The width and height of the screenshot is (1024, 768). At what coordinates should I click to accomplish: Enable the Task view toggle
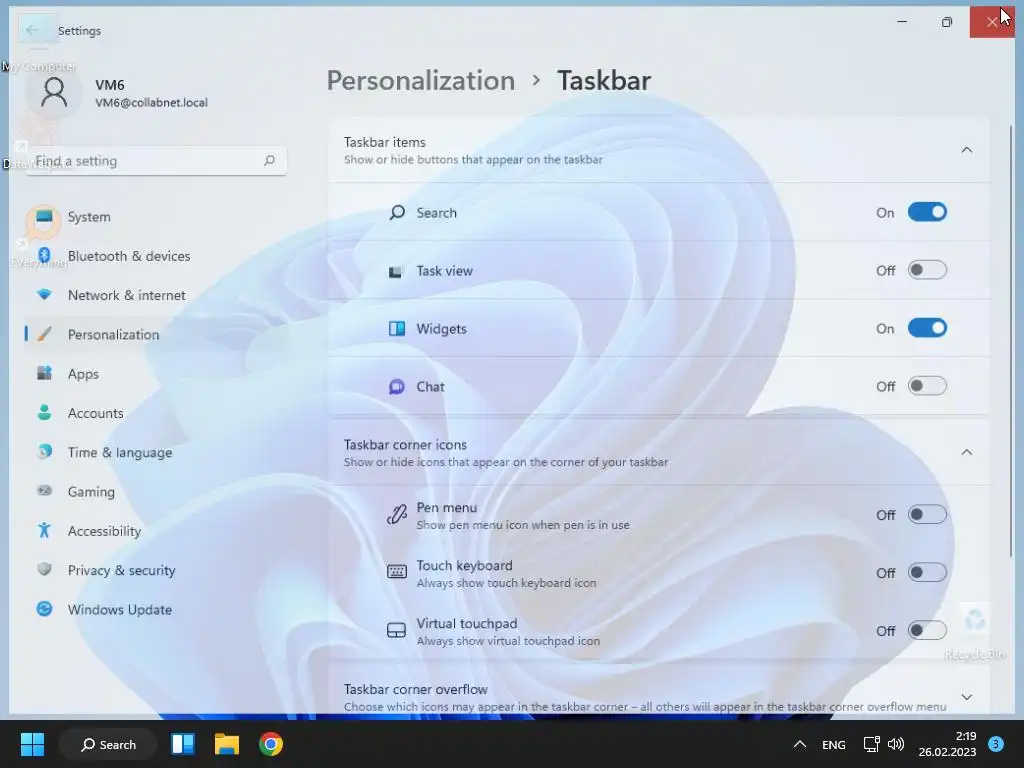927,270
